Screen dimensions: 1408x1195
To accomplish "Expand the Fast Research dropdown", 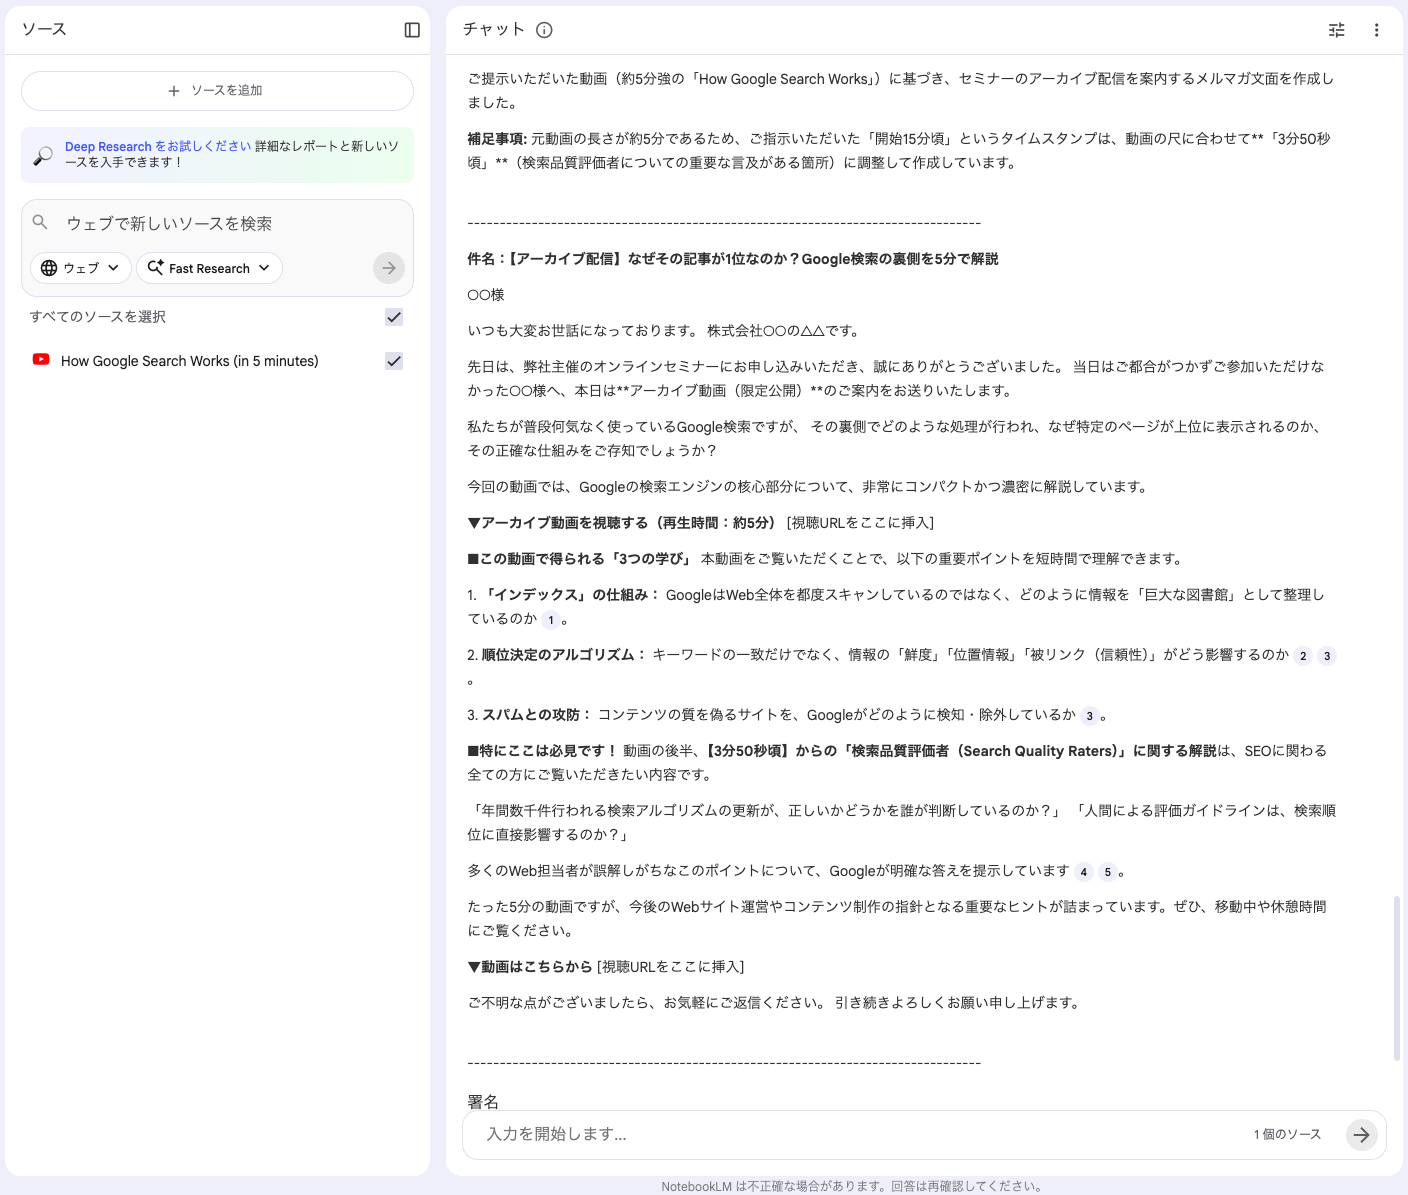I will 209,268.
